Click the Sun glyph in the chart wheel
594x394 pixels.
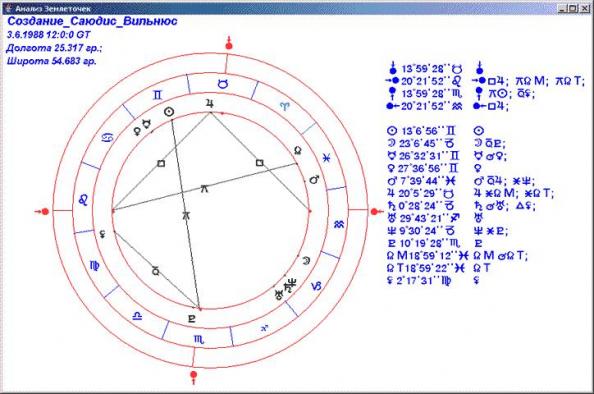point(169,112)
